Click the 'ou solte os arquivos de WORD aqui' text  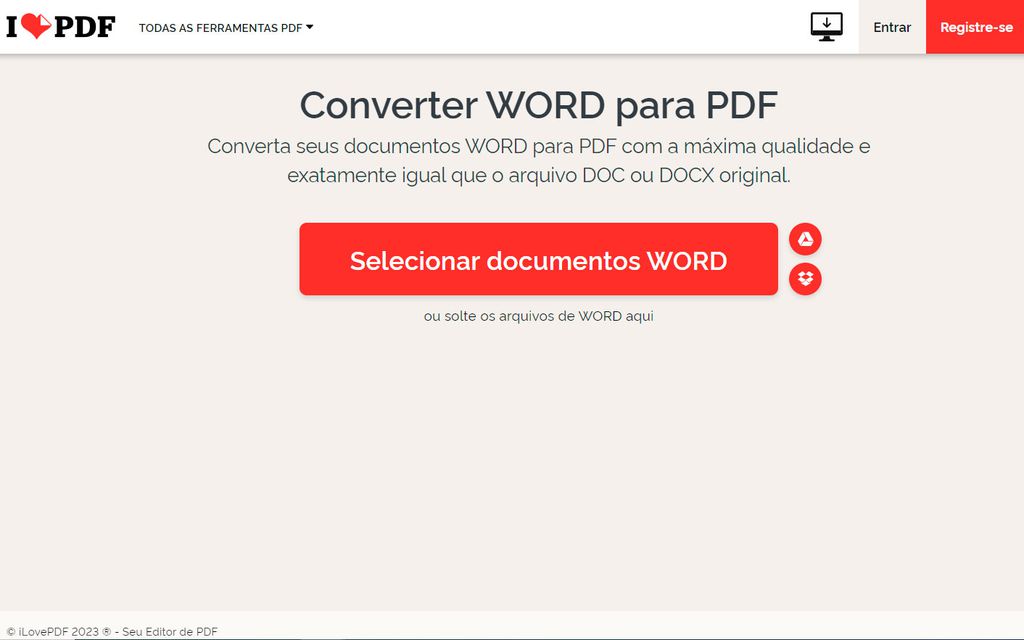point(538,316)
